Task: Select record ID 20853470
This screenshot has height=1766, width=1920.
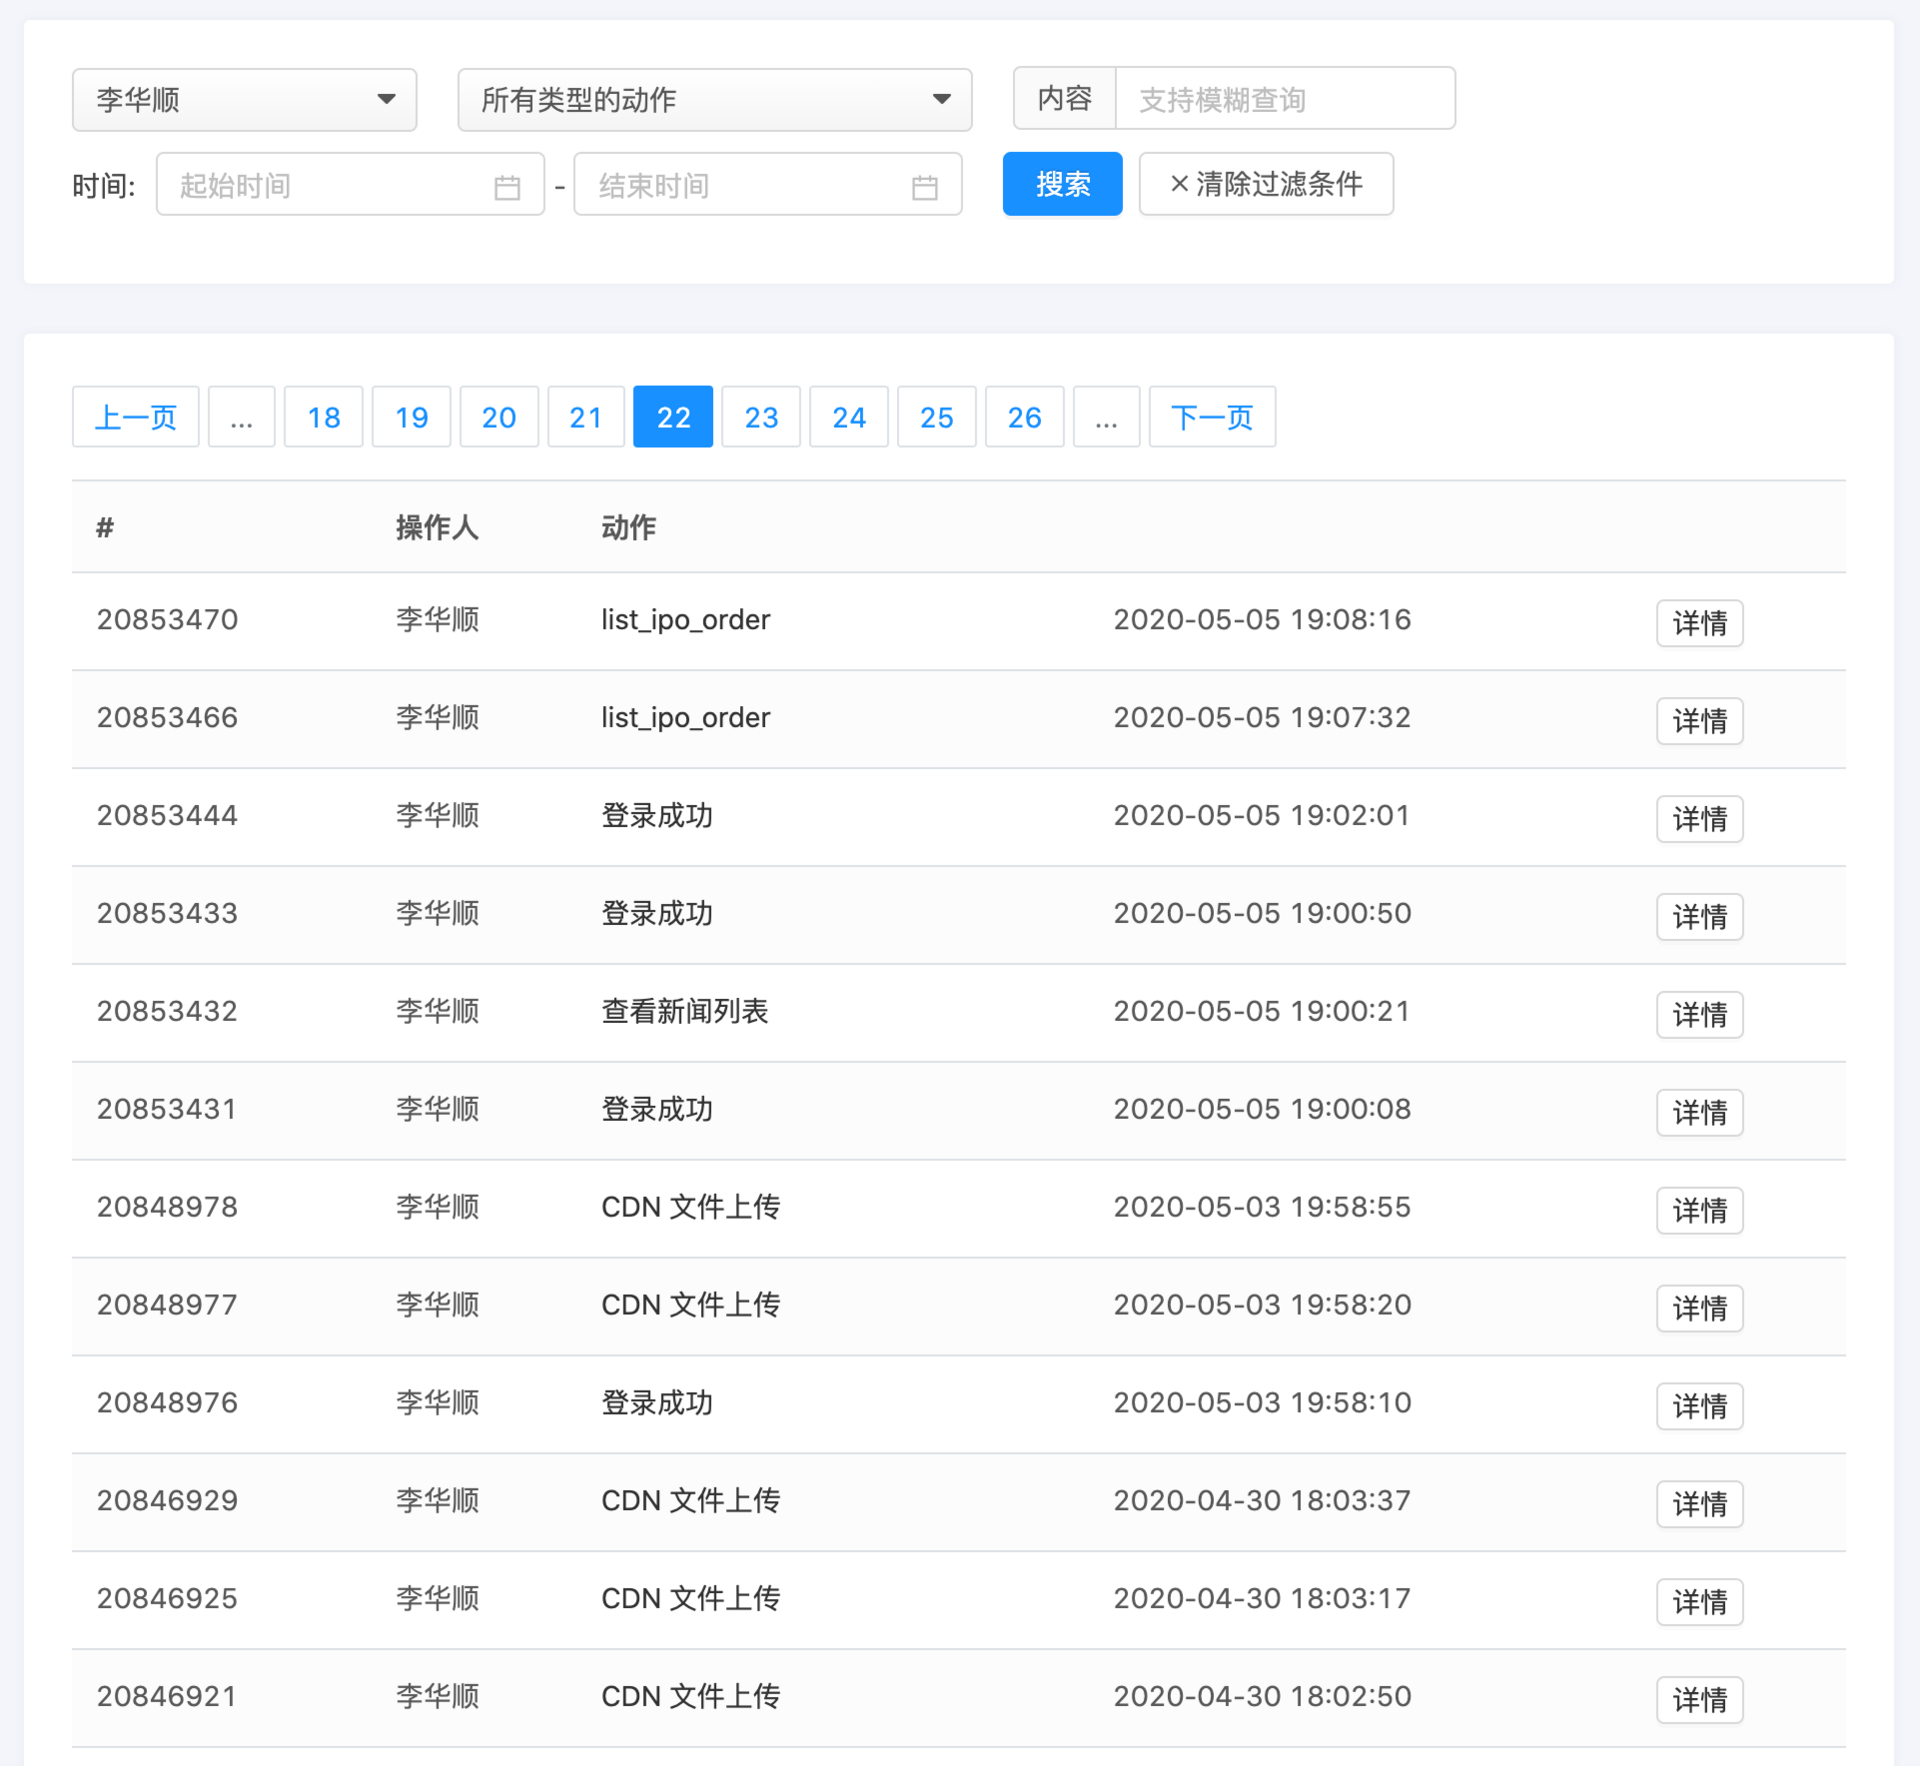Action: click(x=167, y=620)
